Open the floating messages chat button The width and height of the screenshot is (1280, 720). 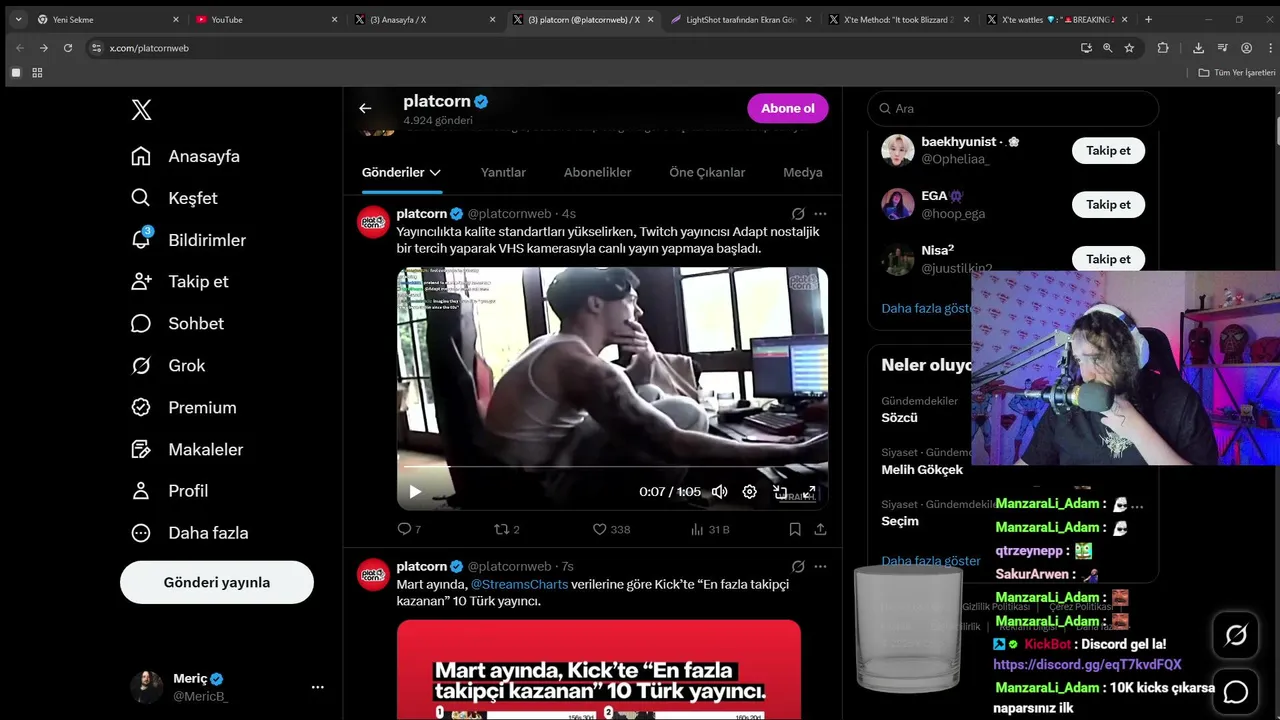1236,692
